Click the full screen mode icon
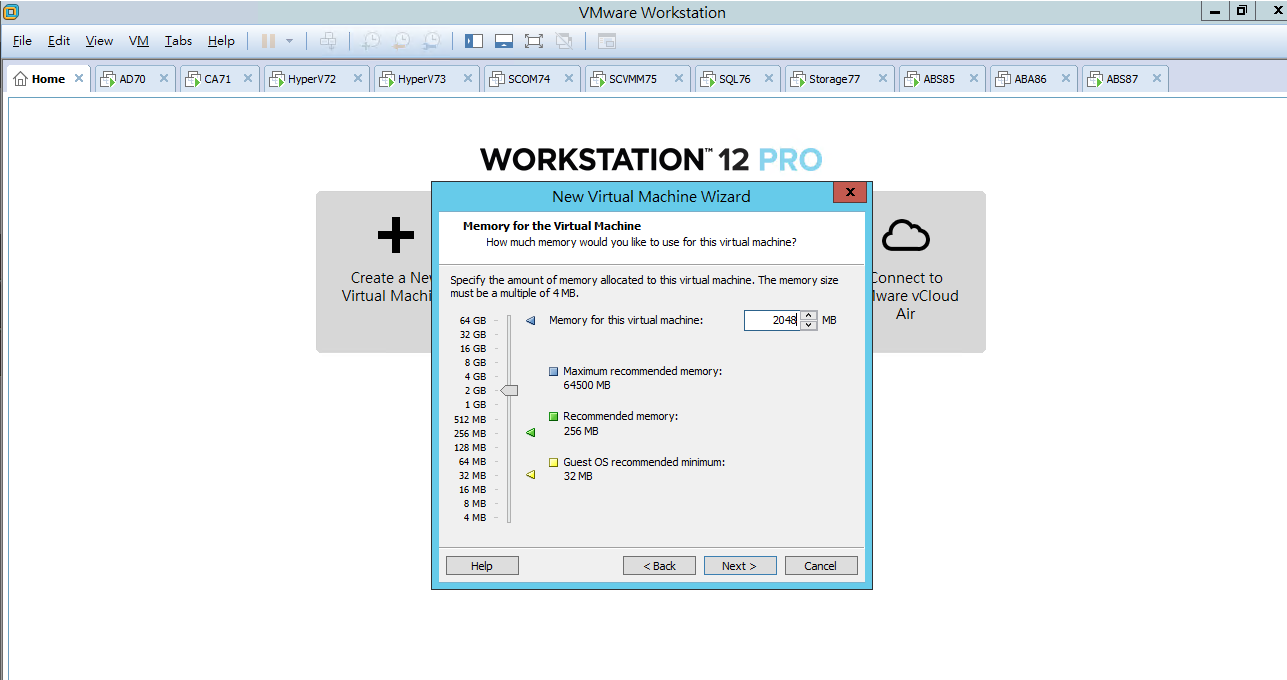The height and width of the screenshot is (680, 1287). [x=534, y=41]
